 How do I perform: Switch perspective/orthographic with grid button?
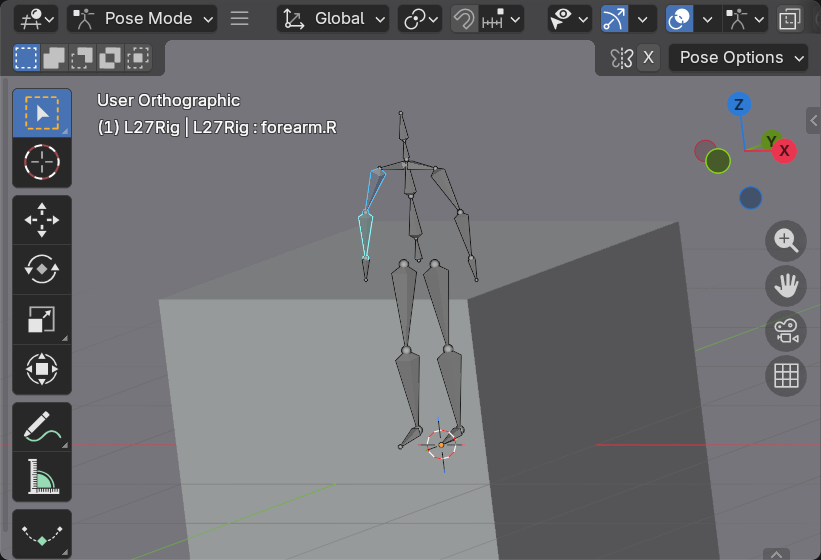coord(786,376)
